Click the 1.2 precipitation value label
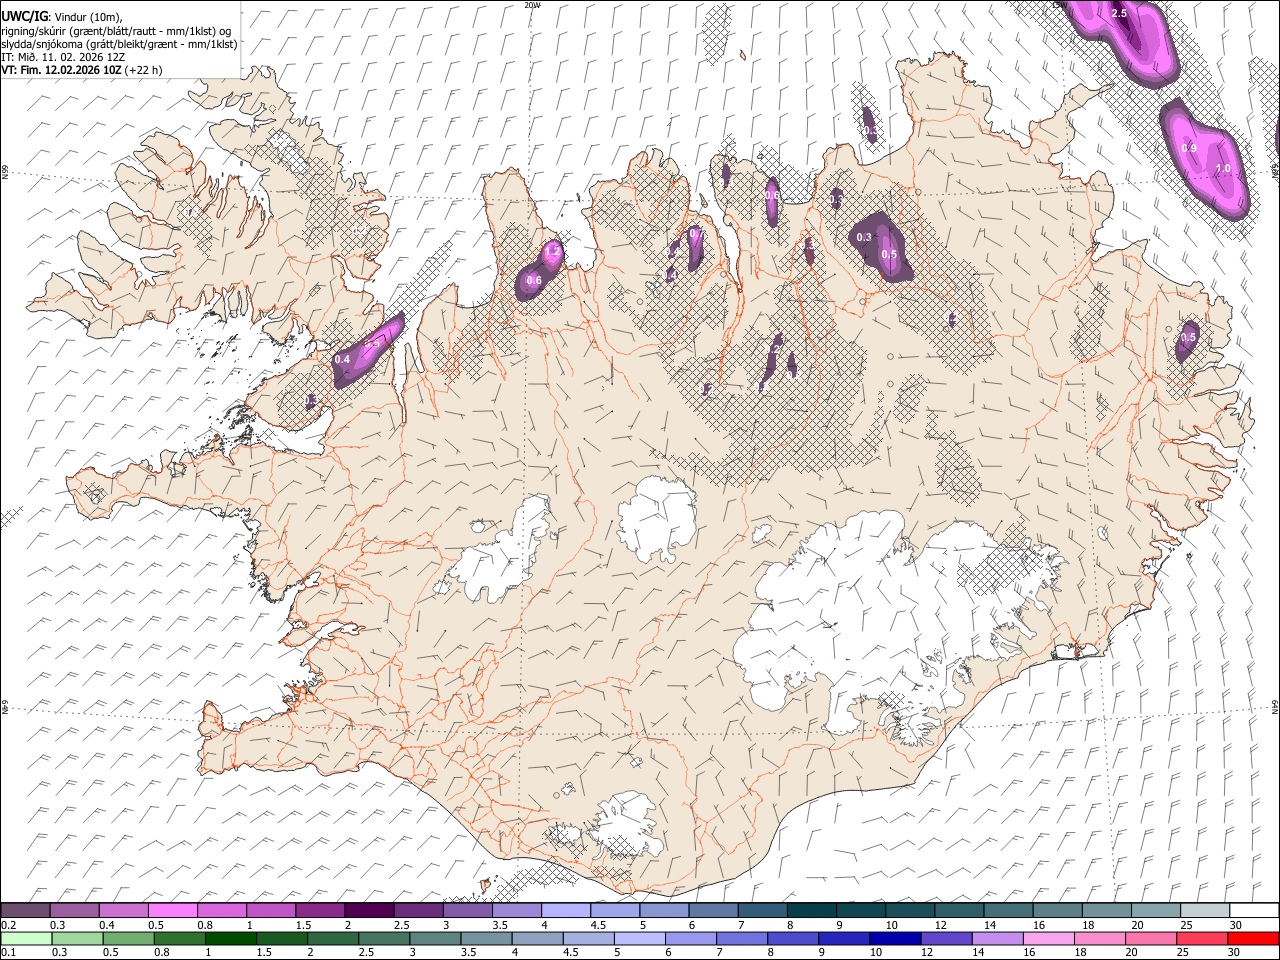The image size is (1280, 960). click(552, 251)
